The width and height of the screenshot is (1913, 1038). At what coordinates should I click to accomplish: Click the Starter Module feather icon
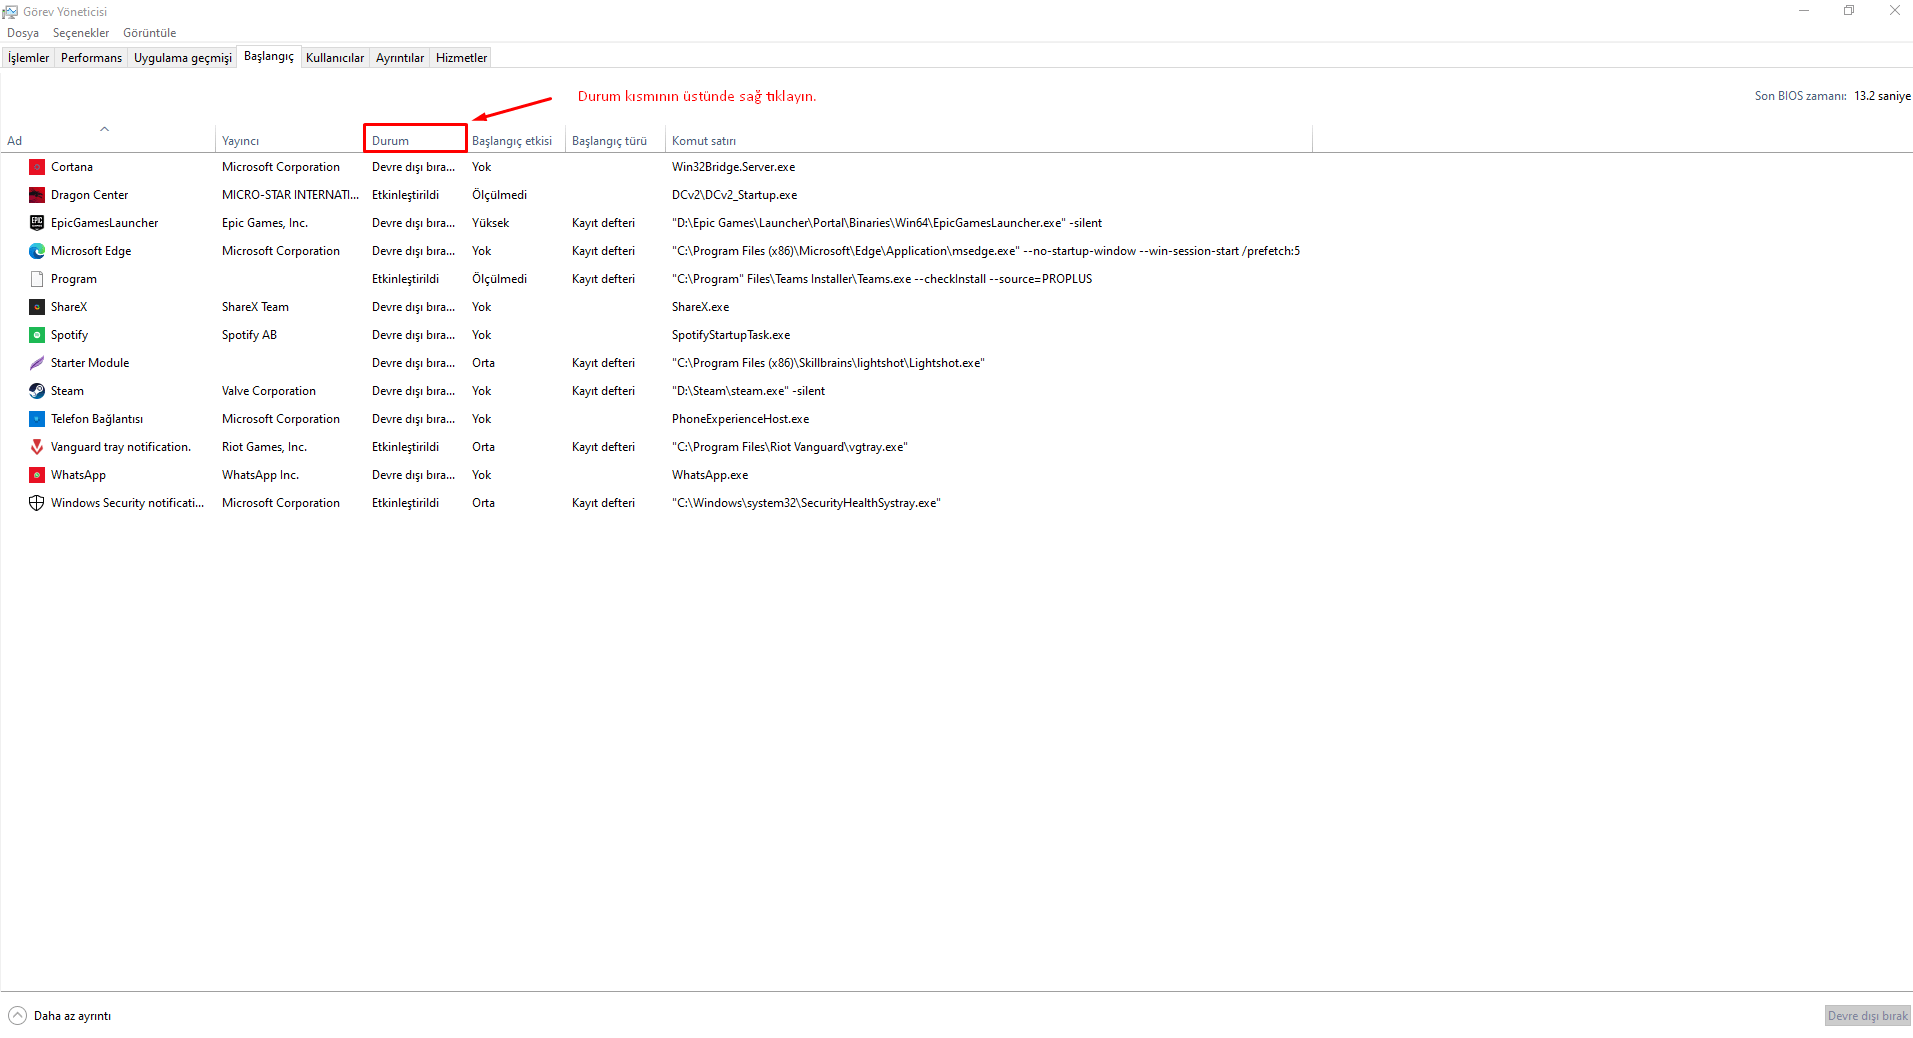pyautogui.click(x=37, y=363)
